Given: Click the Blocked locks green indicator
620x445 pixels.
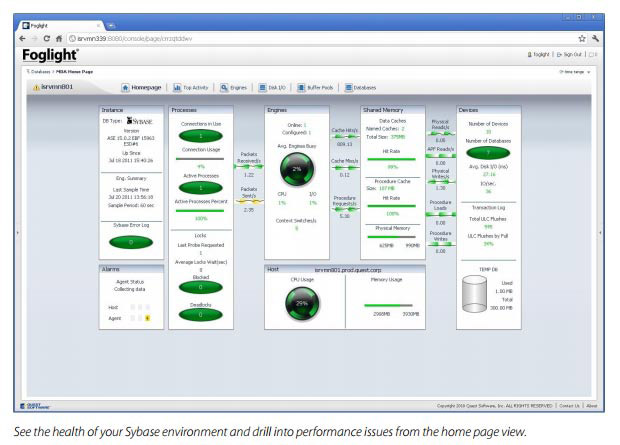Looking at the screenshot, I should point(201,287).
